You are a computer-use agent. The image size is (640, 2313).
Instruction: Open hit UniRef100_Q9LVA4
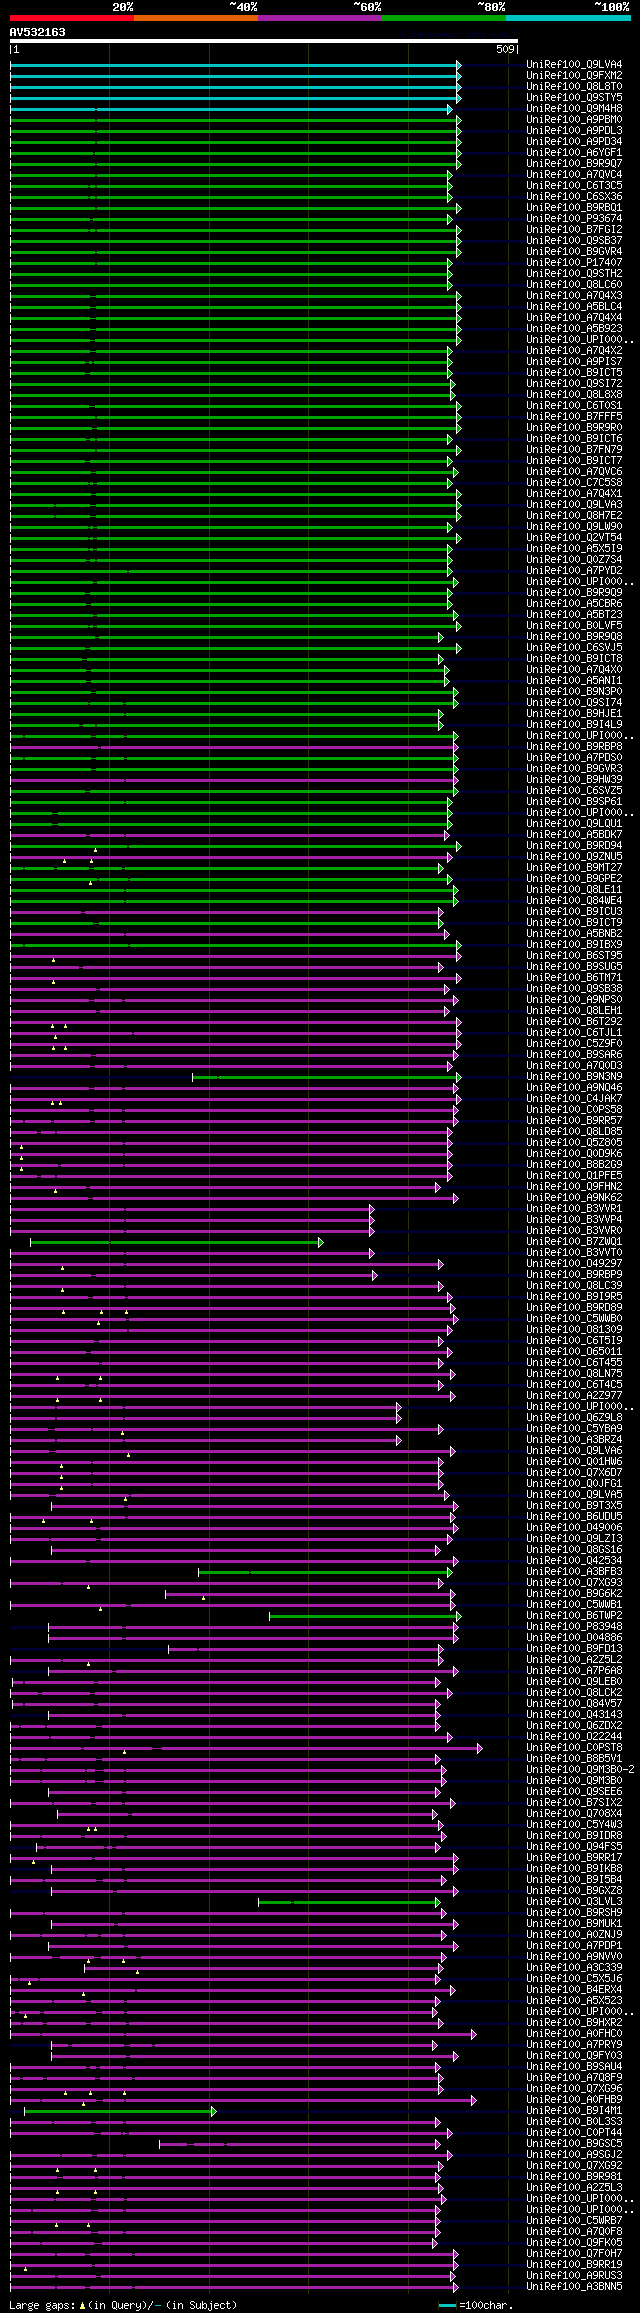574,65
